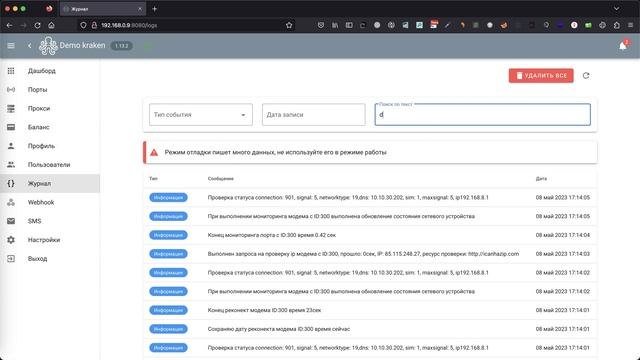This screenshot has height=360, width=640.
Task: Click the Webhook icon in sidebar
Action: pos(11,202)
